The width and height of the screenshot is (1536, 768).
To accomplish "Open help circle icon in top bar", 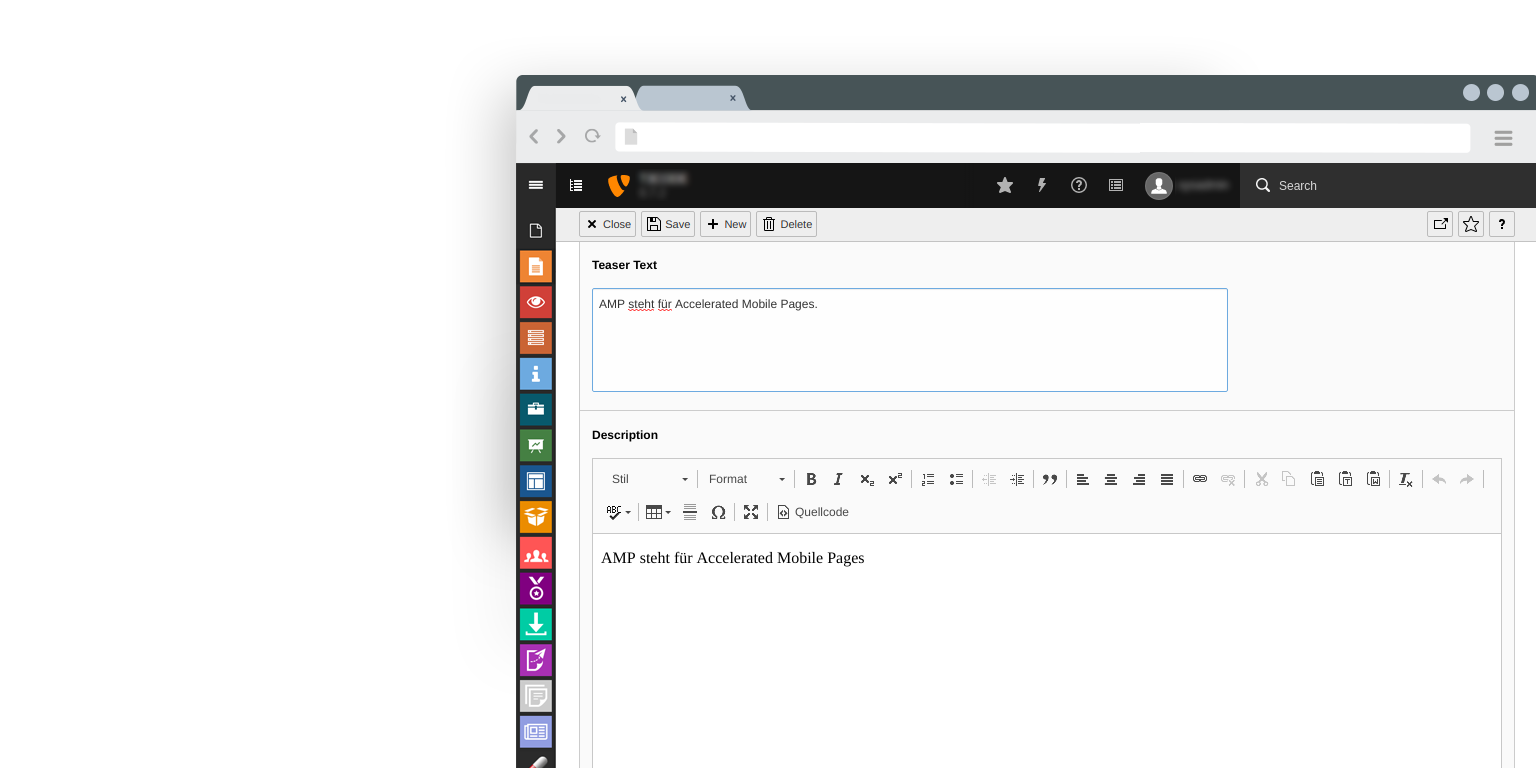I will [1079, 185].
